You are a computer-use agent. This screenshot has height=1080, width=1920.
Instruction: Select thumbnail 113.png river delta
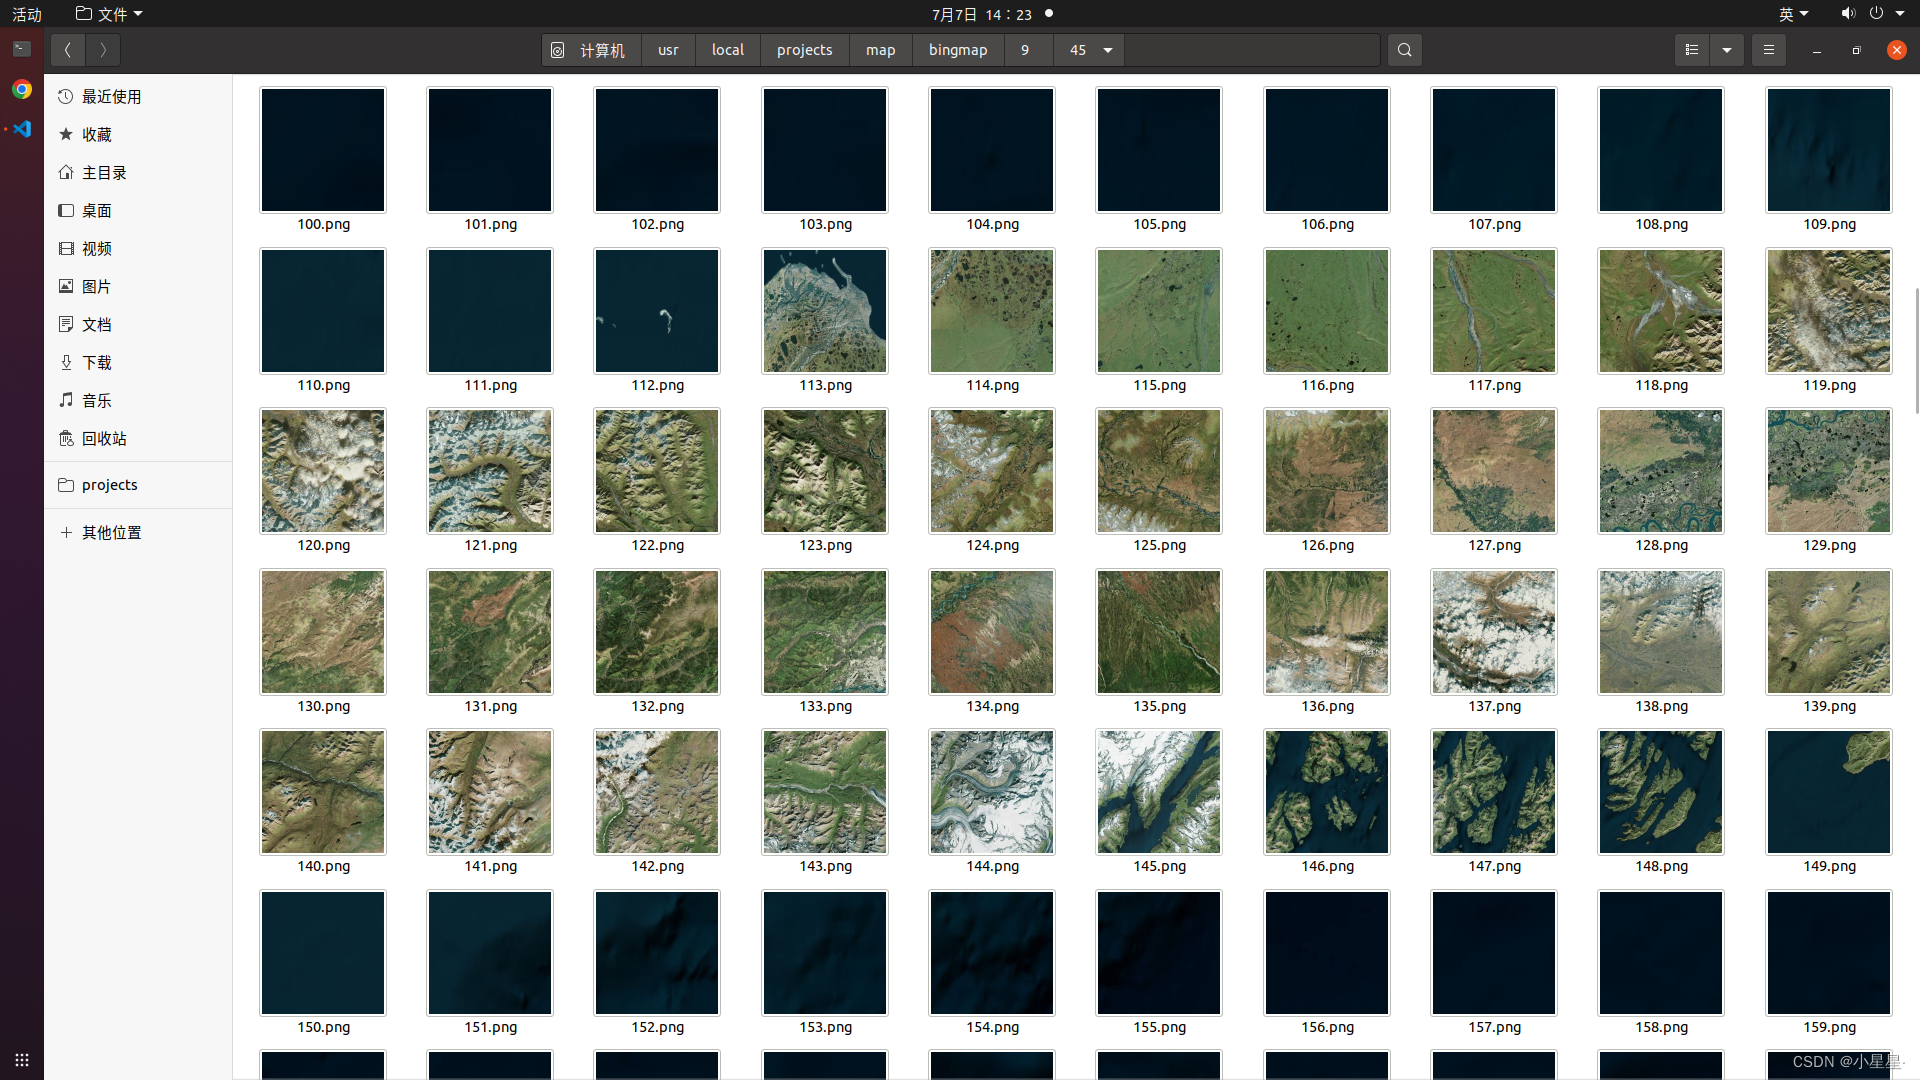coord(825,311)
